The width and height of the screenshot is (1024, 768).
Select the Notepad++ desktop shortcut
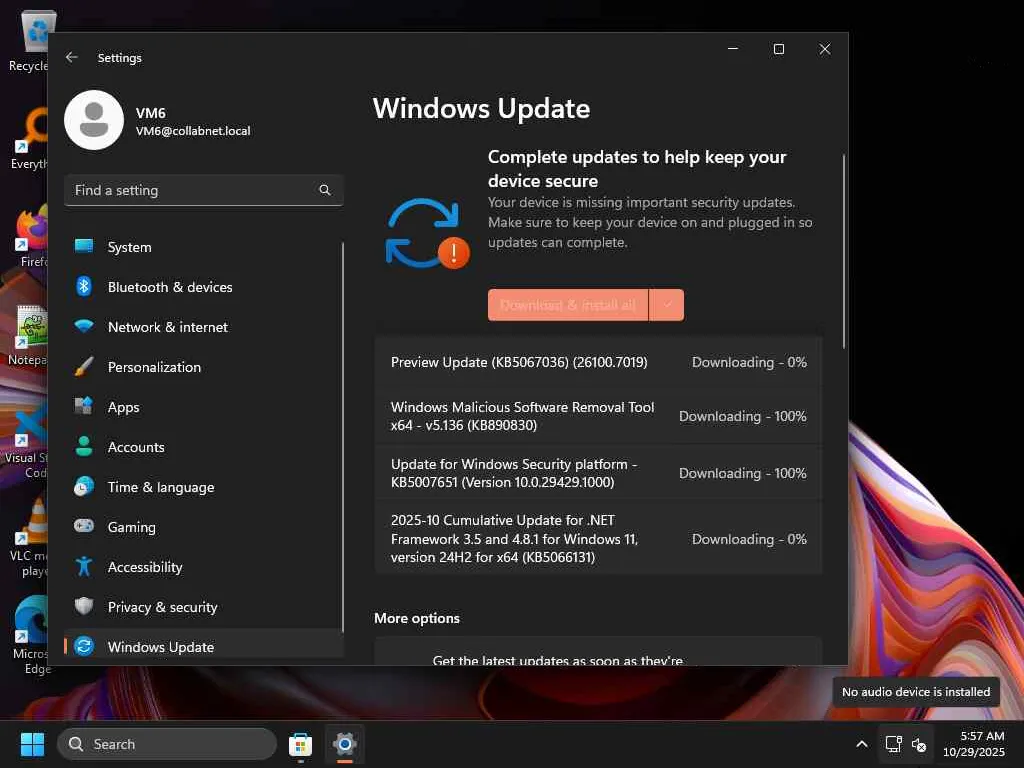tap(29, 335)
